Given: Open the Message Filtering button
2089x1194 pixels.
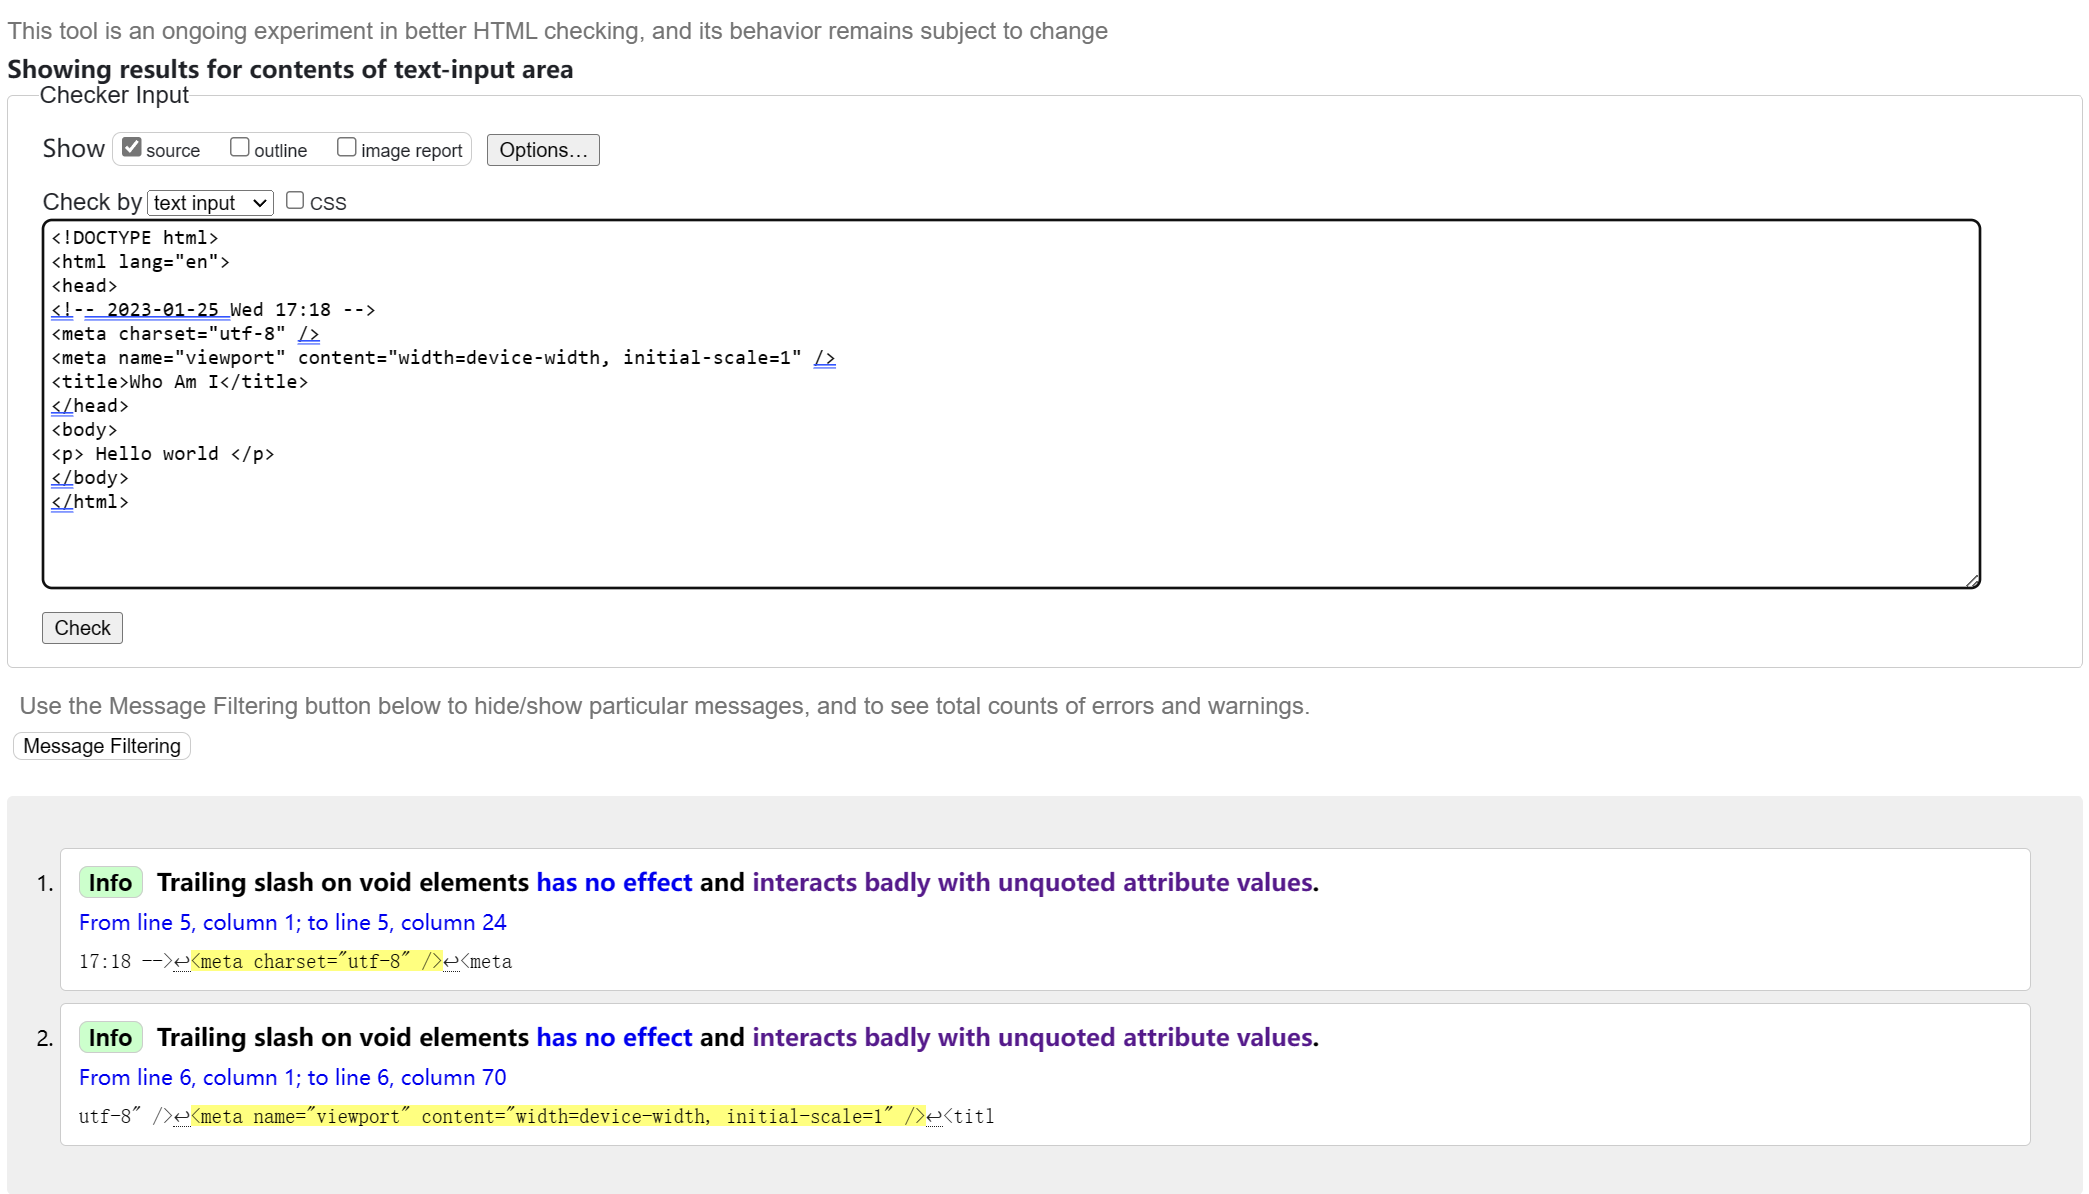Looking at the screenshot, I should [102, 746].
